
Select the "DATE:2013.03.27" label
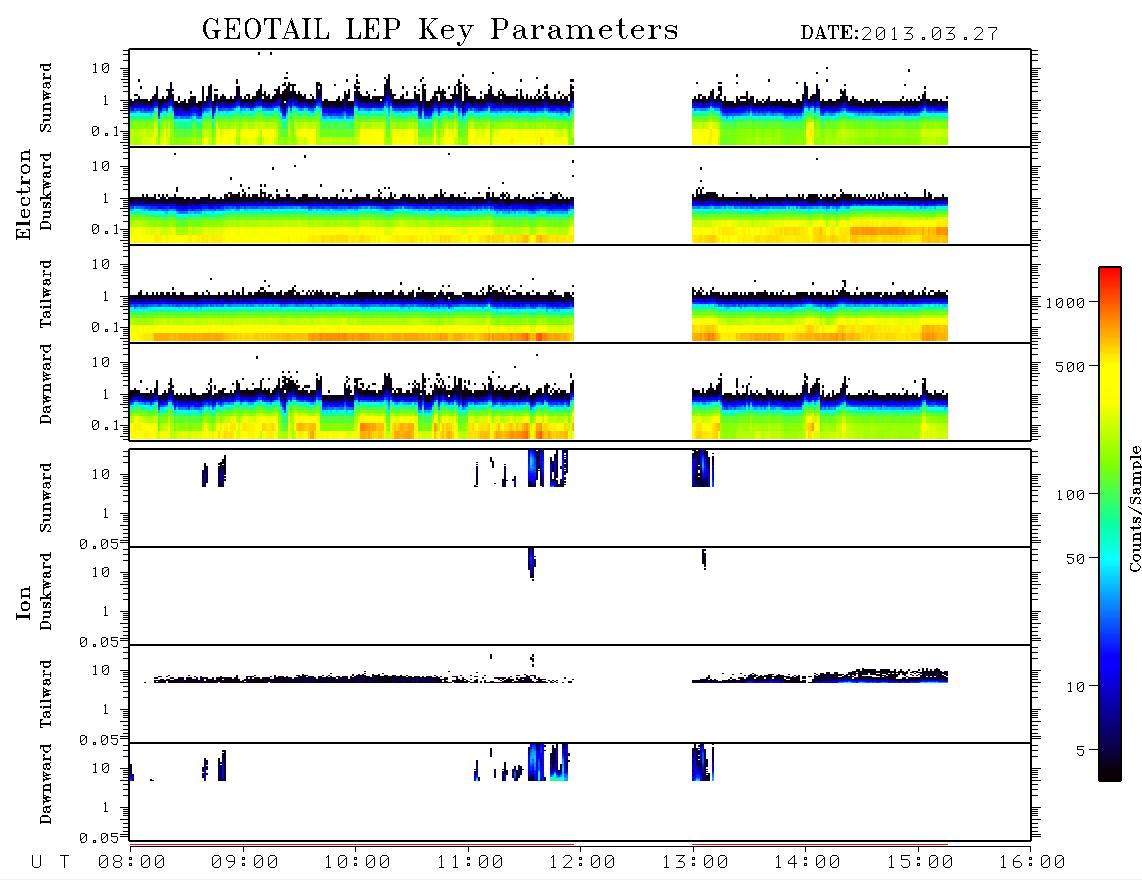(x=899, y=34)
